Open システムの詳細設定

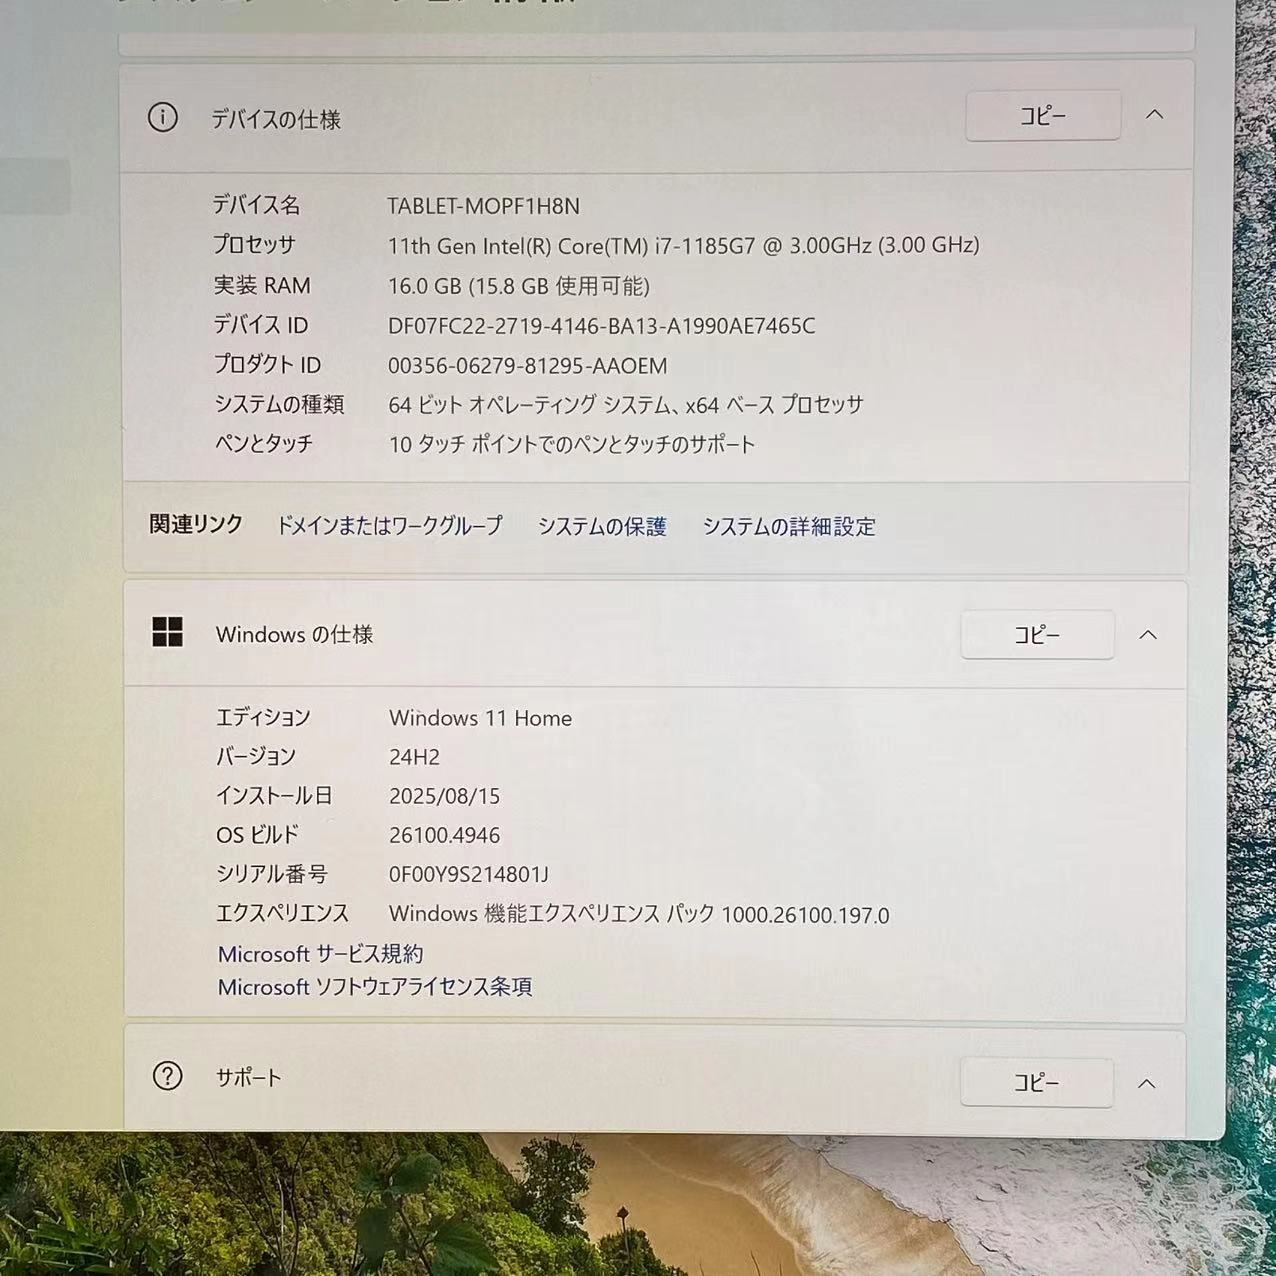(790, 527)
